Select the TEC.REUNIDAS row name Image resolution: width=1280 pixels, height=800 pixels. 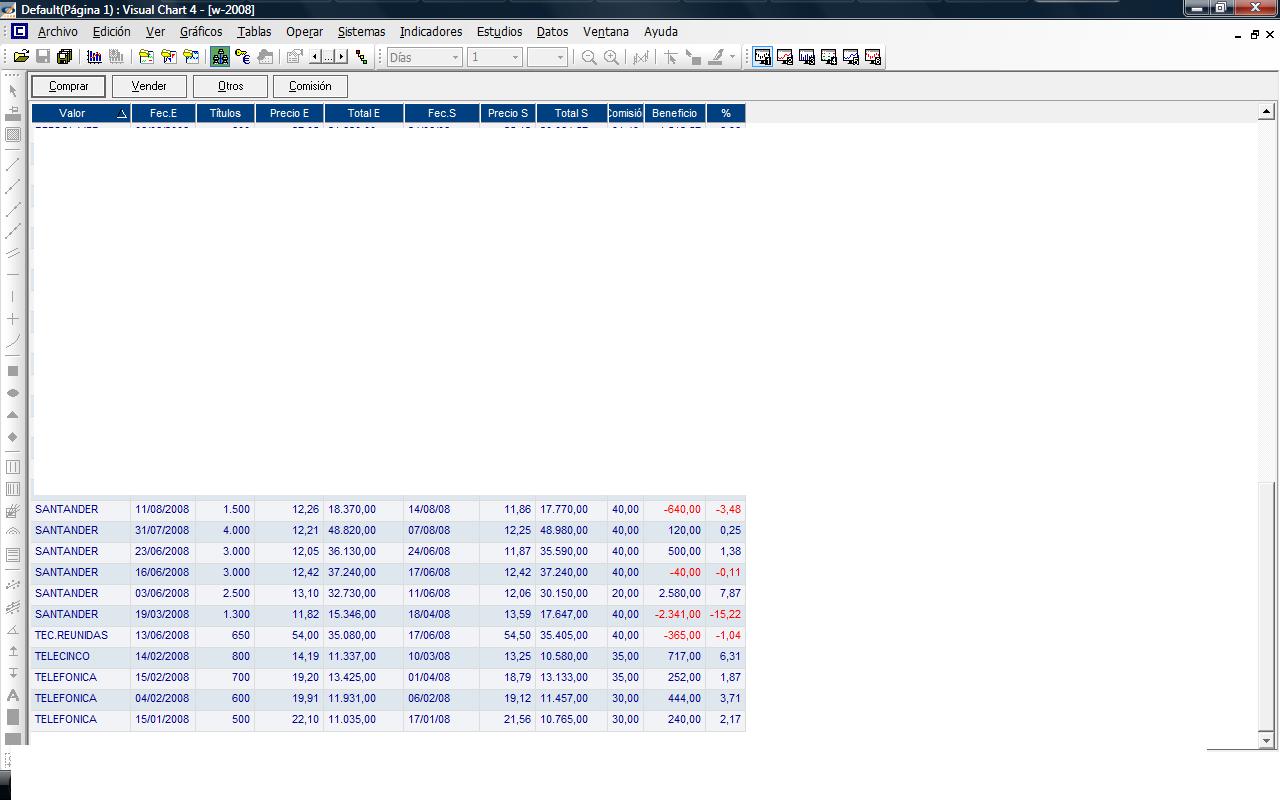point(71,635)
